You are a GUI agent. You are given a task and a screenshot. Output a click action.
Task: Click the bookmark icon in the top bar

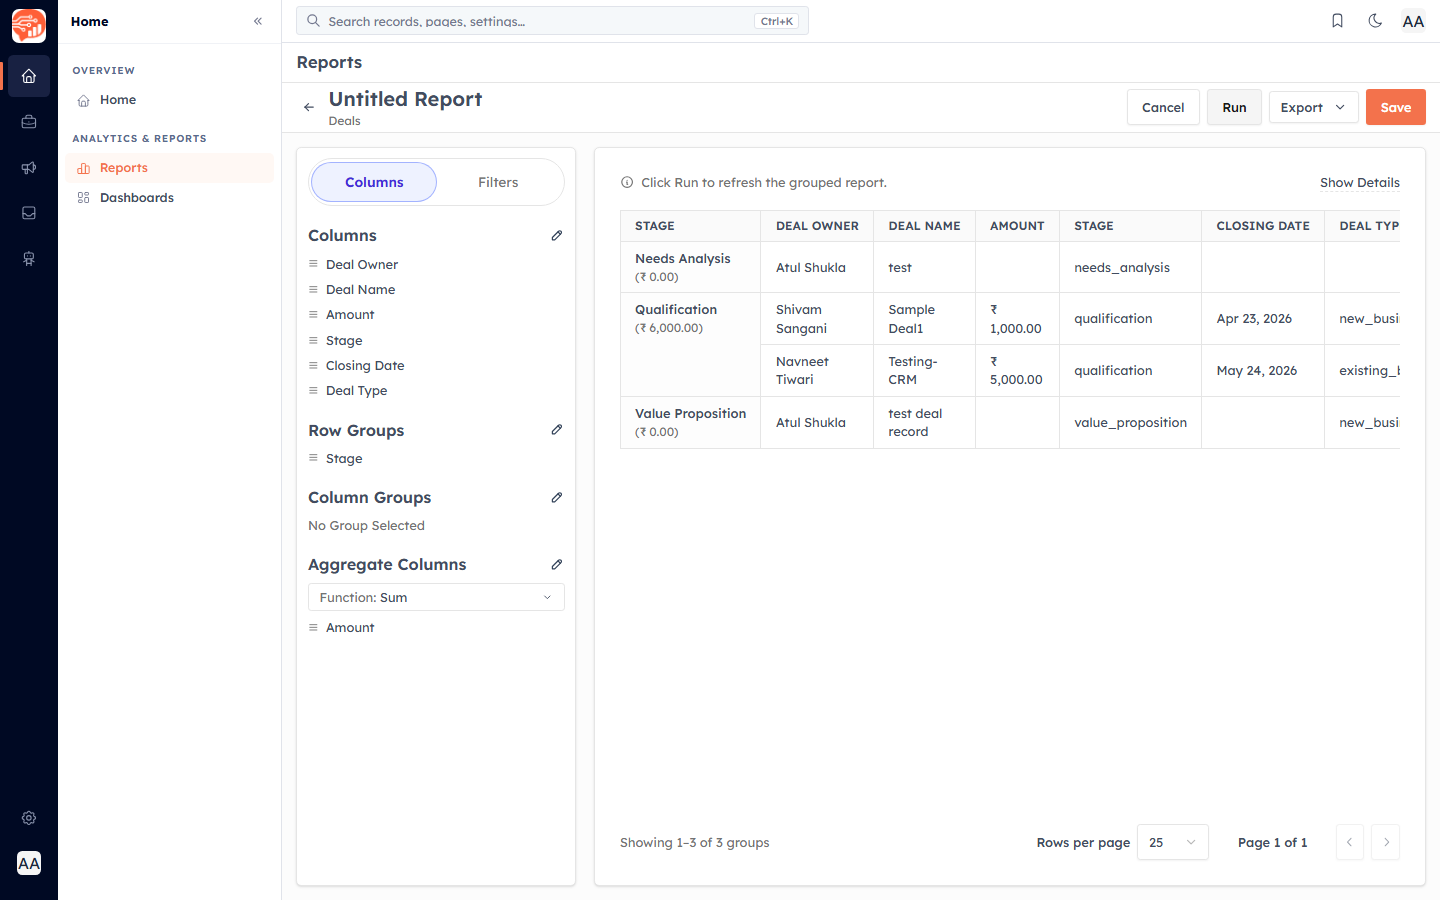click(1337, 21)
